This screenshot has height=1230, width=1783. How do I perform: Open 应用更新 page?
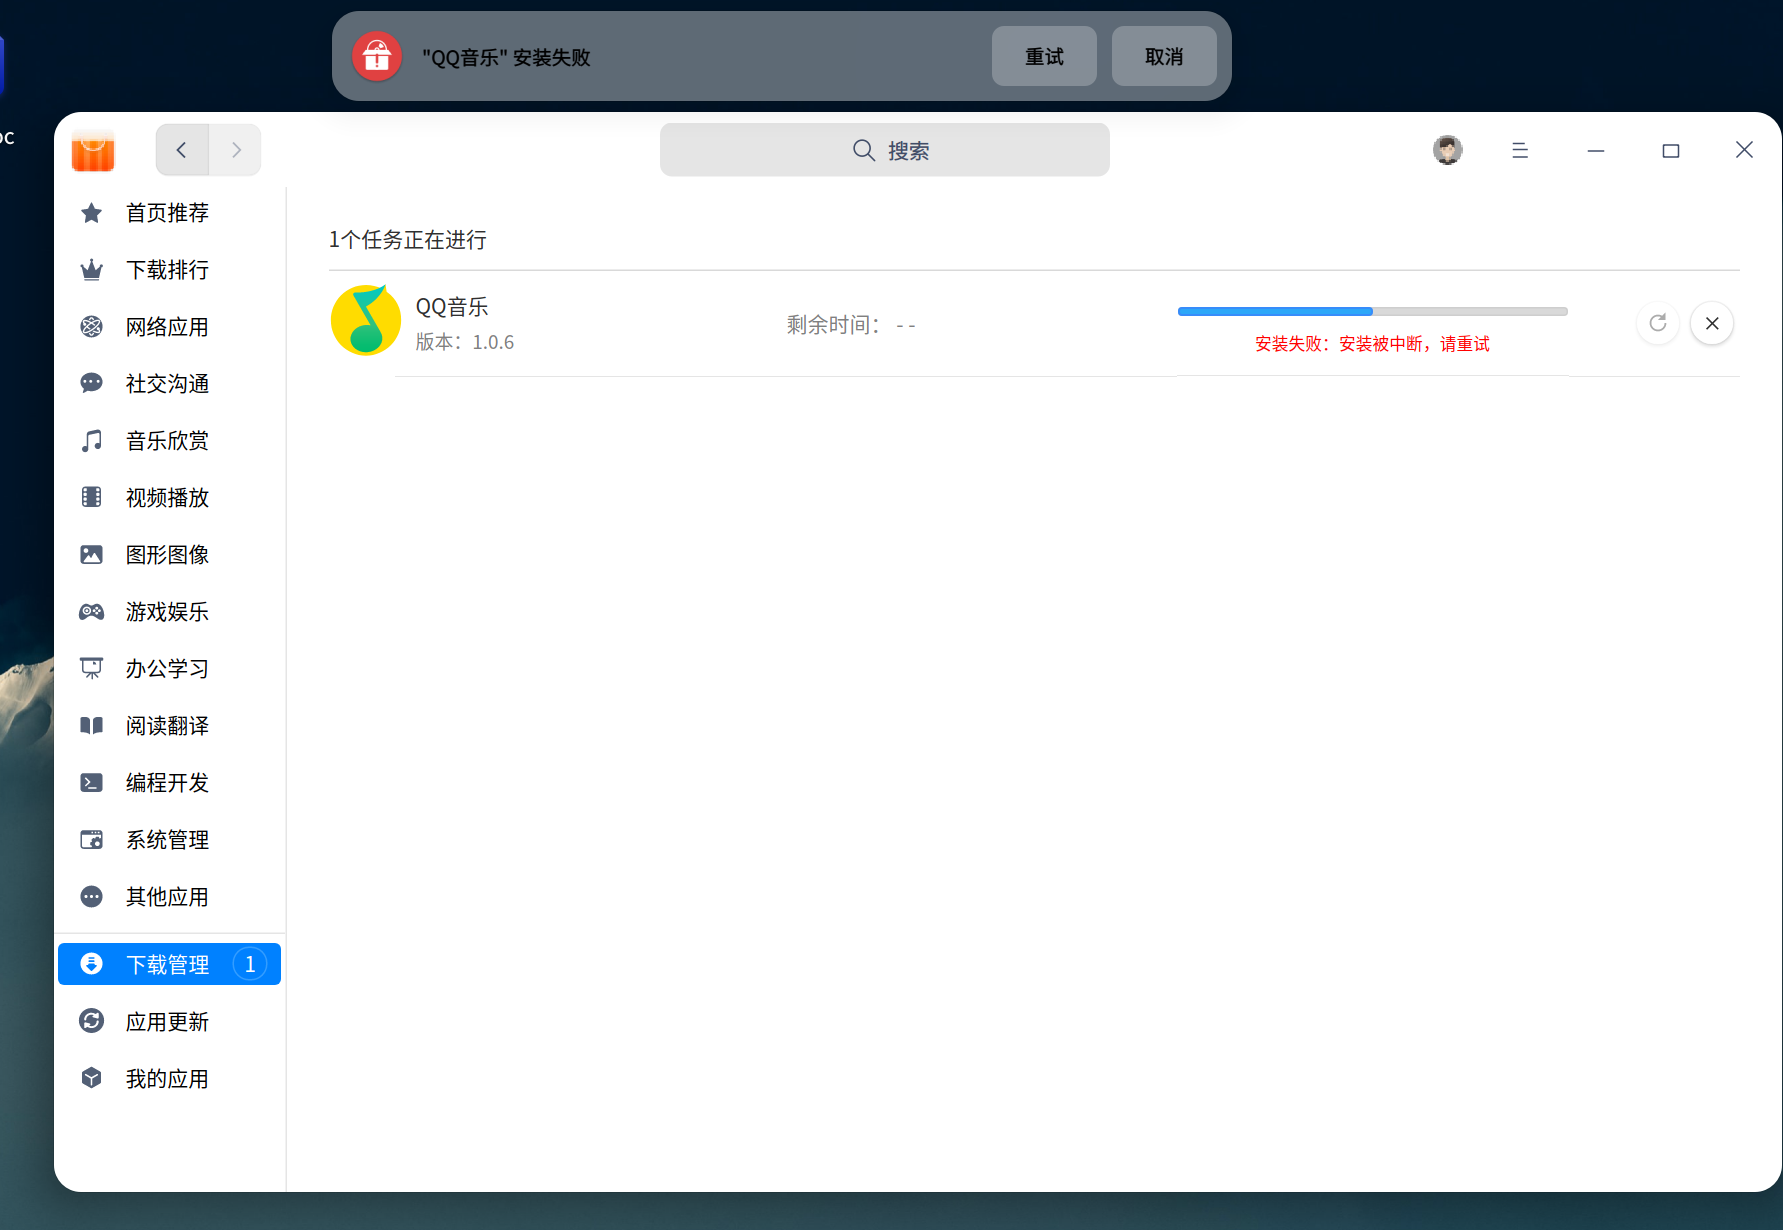click(x=170, y=1021)
